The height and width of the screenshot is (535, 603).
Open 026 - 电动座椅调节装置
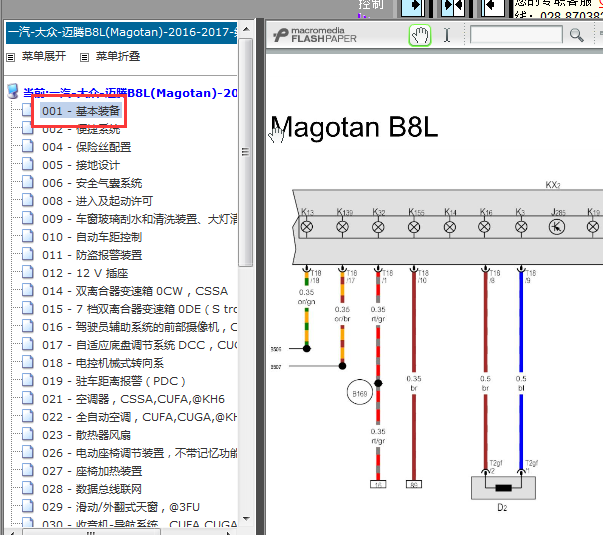[x=139, y=453]
